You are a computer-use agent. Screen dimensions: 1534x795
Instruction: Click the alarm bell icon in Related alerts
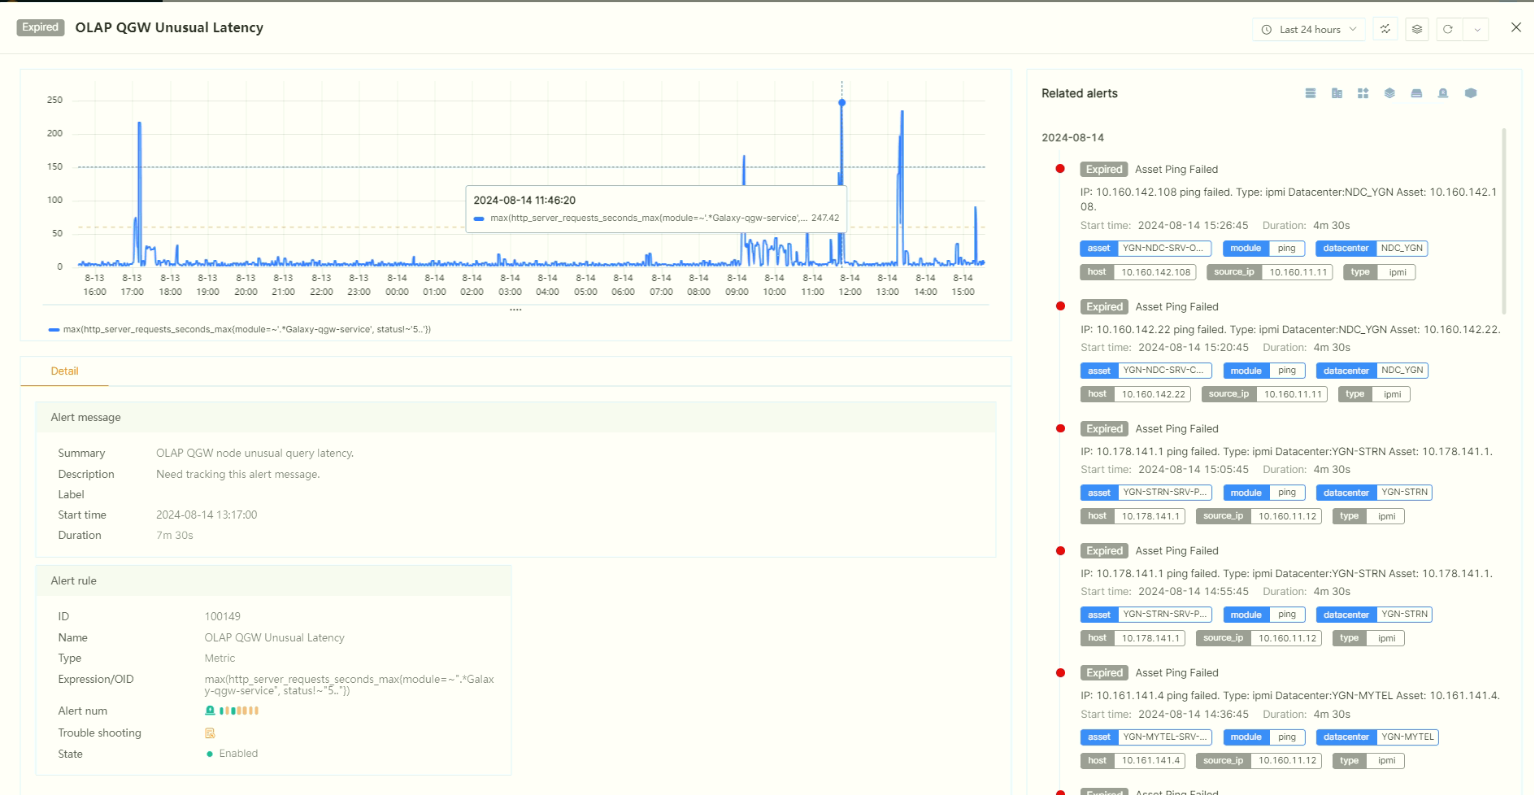pyautogui.click(x=1443, y=93)
